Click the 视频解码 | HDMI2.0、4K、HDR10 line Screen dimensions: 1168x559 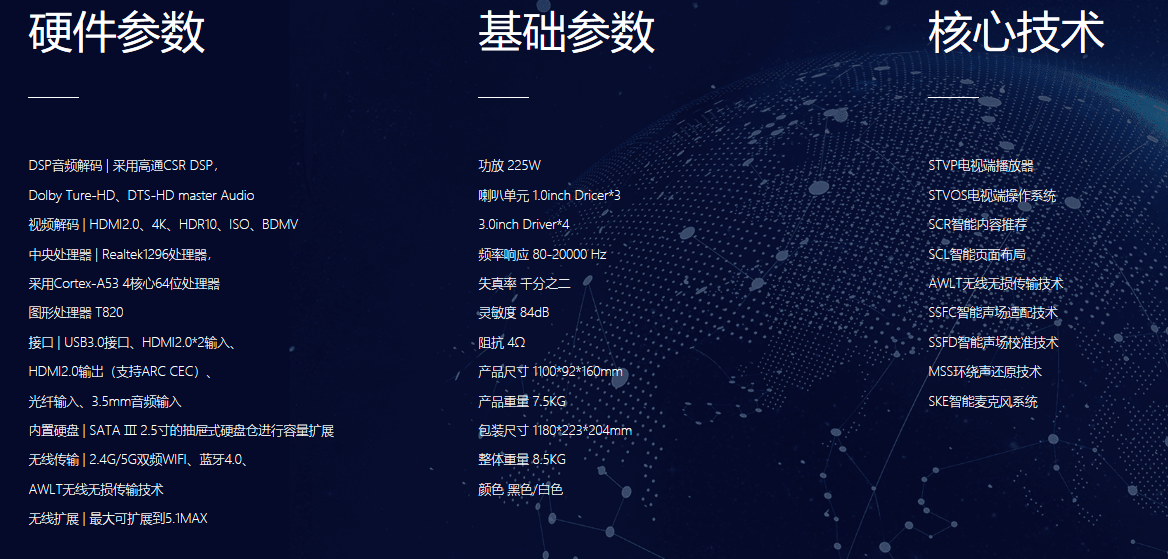click(x=163, y=224)
